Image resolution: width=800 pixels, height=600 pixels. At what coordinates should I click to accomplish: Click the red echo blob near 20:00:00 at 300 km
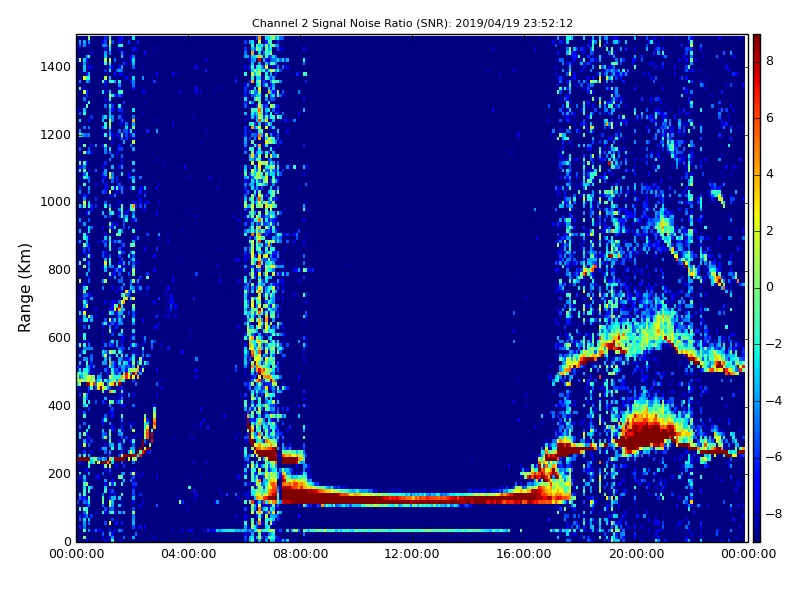pyautogui.click(x=648, y=435)
